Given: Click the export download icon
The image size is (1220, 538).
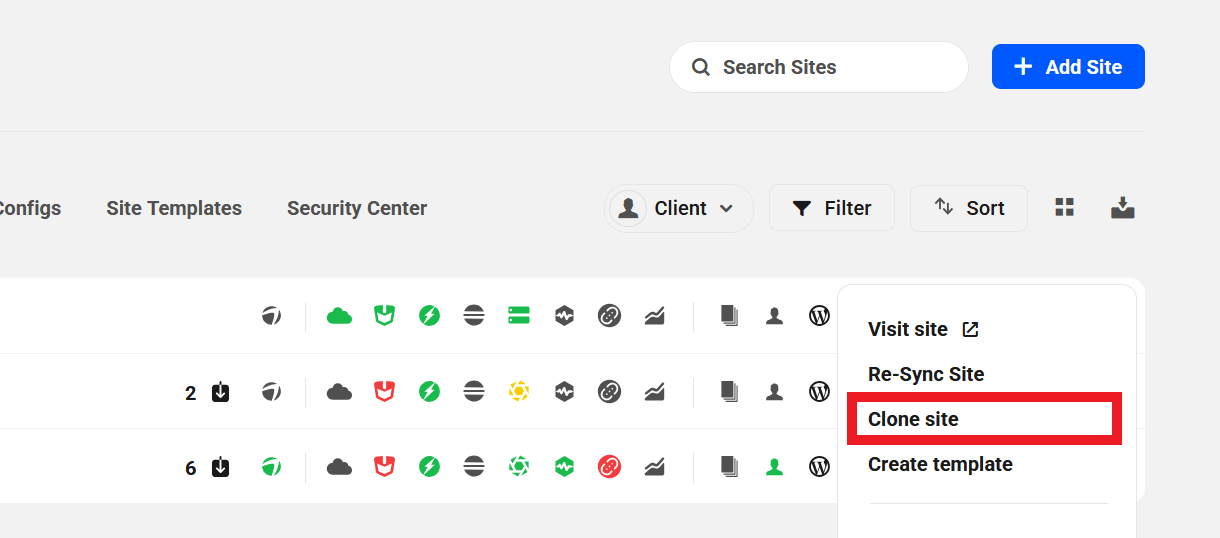Looking at the screenshot, I should (1123, 208).
